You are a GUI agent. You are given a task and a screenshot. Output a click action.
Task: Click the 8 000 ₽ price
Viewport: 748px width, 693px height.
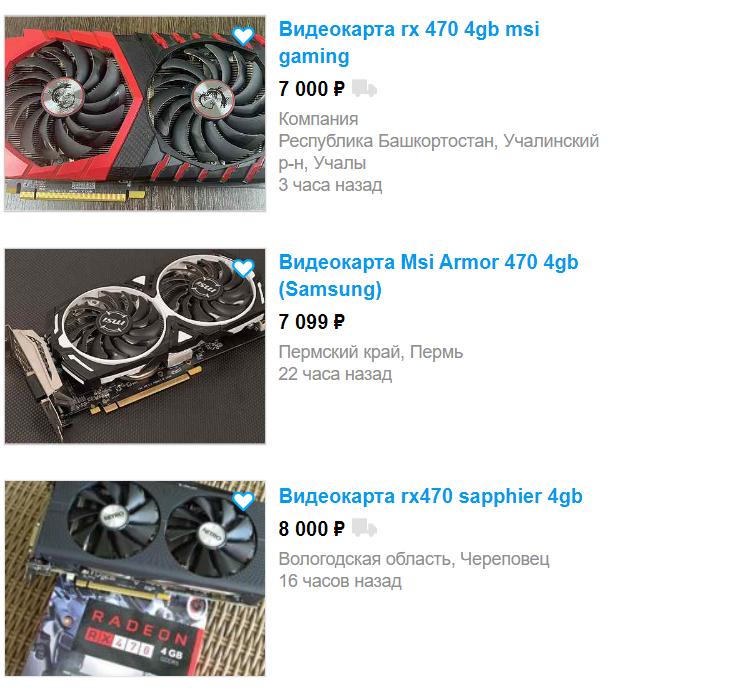click(x=311, y=529)
